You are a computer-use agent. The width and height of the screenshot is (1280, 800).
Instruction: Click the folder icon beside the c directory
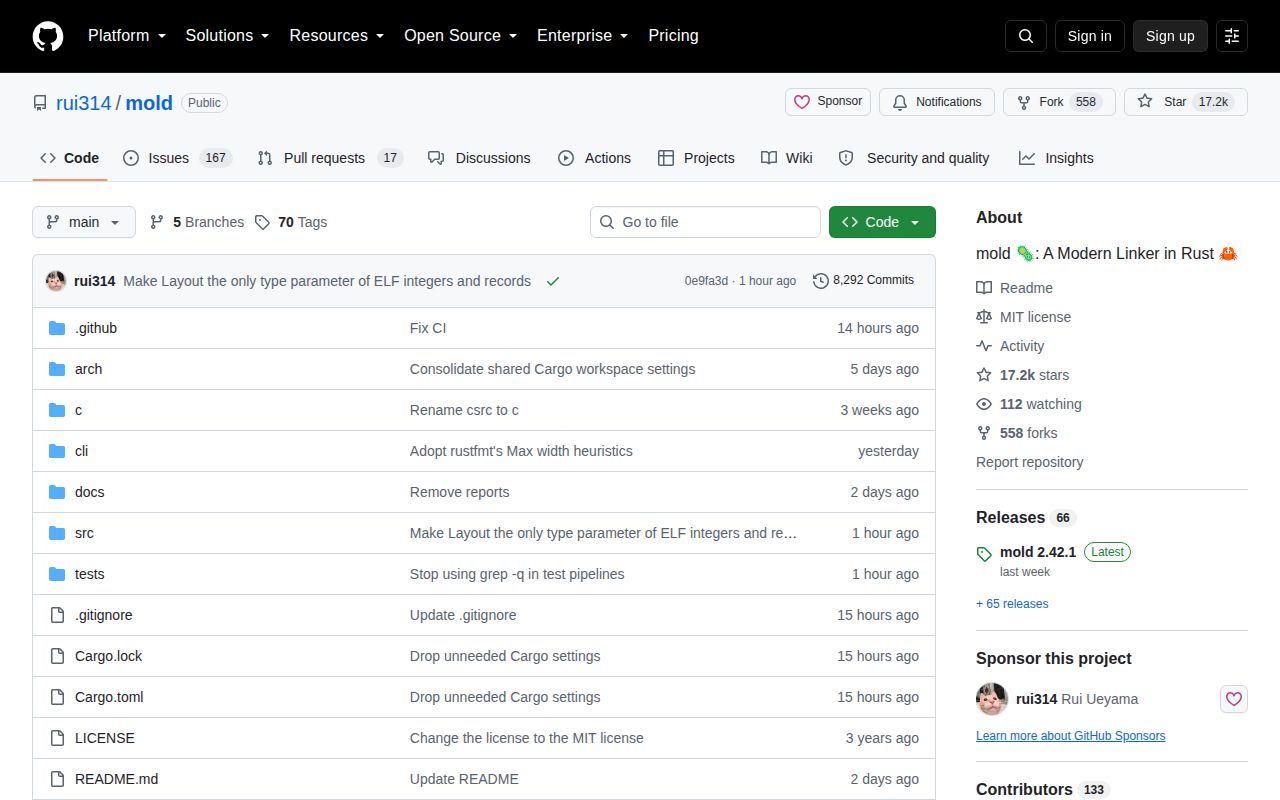(57, 410)
